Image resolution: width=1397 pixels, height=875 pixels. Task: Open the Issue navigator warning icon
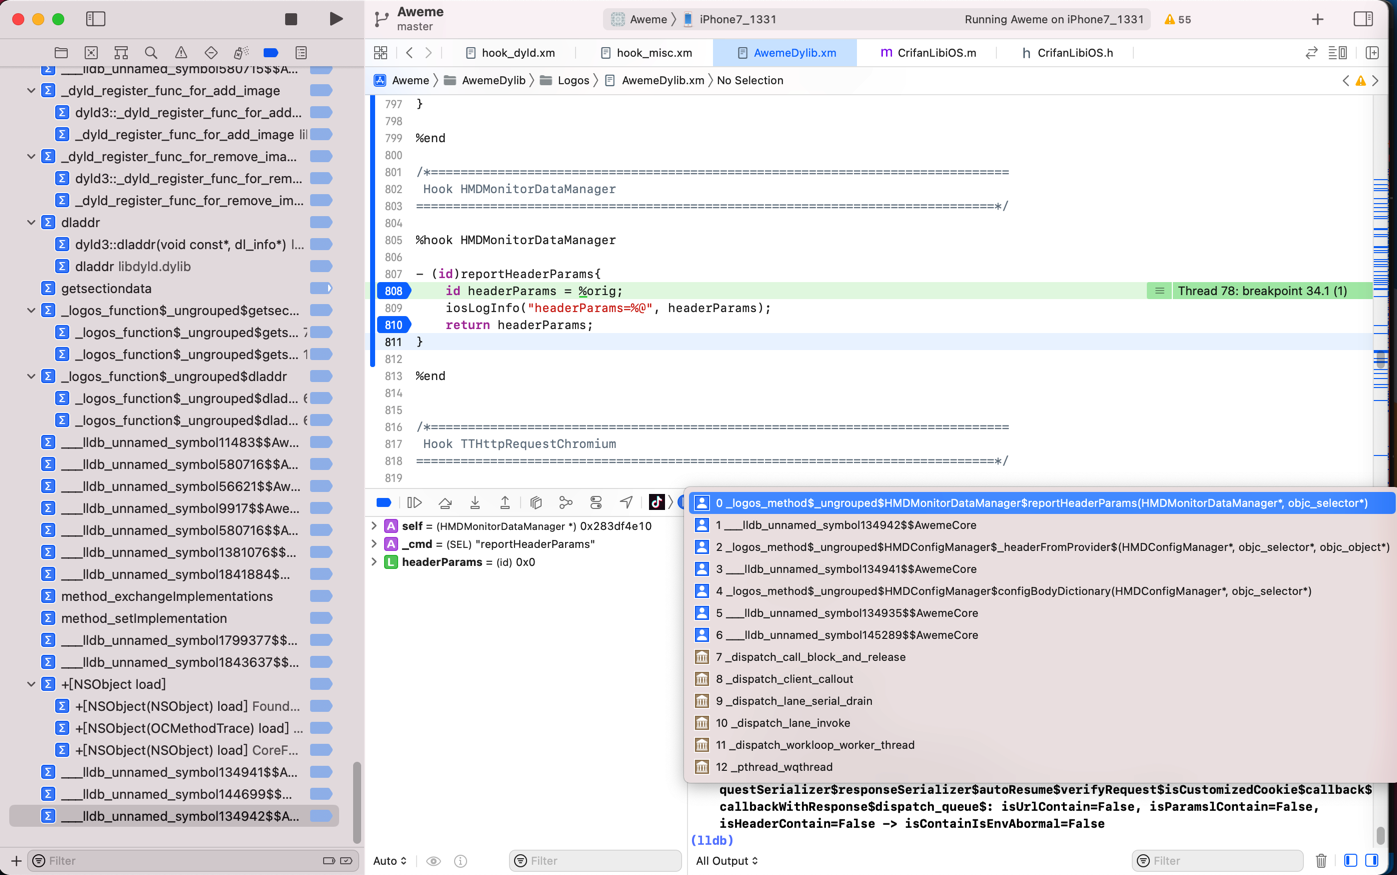(x=181, y=53)
